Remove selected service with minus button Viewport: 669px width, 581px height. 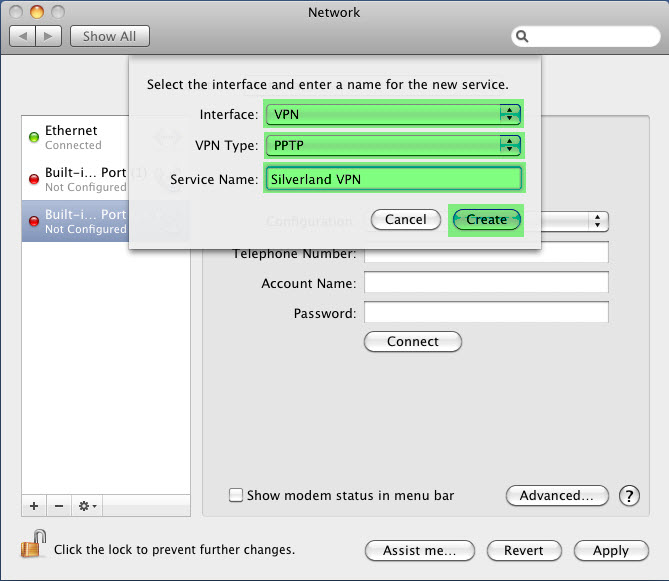[x=59, y=506]
